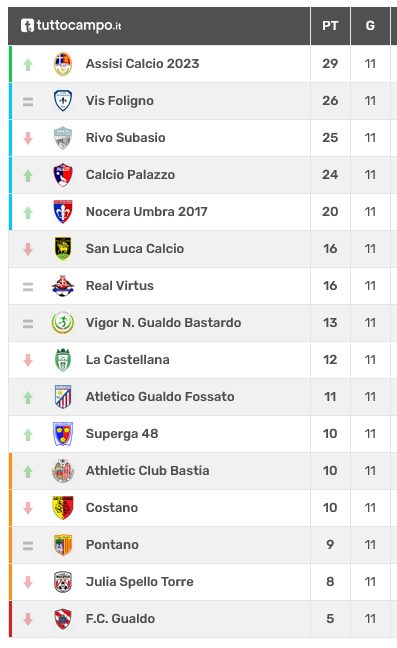Click the tuttocampo.it logo in header
The height and width of the screenshot is (648, 397).
click(x=71, y=26)
